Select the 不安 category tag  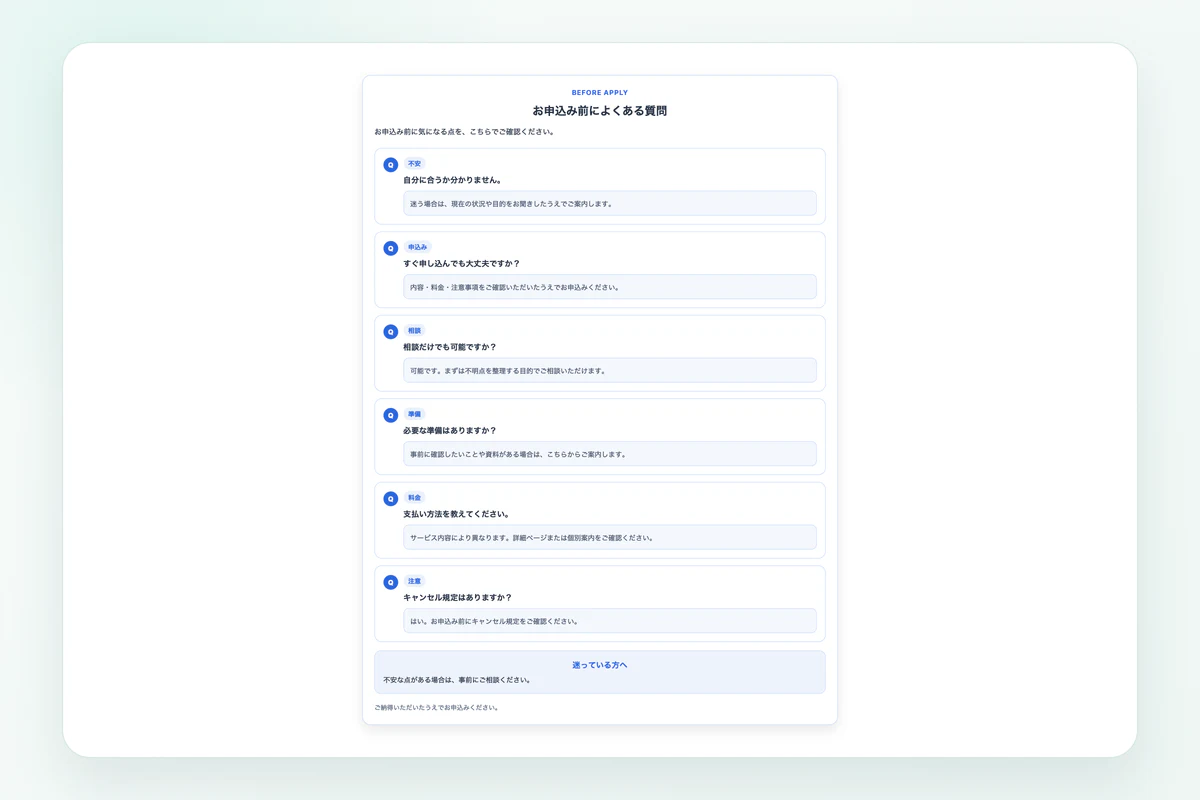pos(414,163)
